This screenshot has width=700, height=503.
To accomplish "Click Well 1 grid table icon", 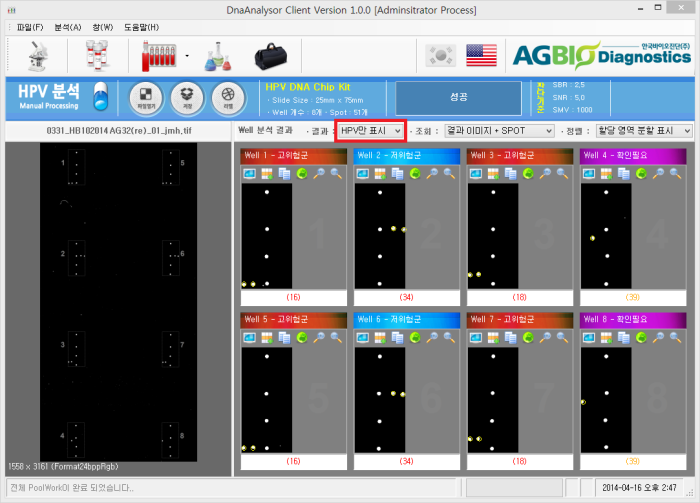I will [x=267, y=174].
